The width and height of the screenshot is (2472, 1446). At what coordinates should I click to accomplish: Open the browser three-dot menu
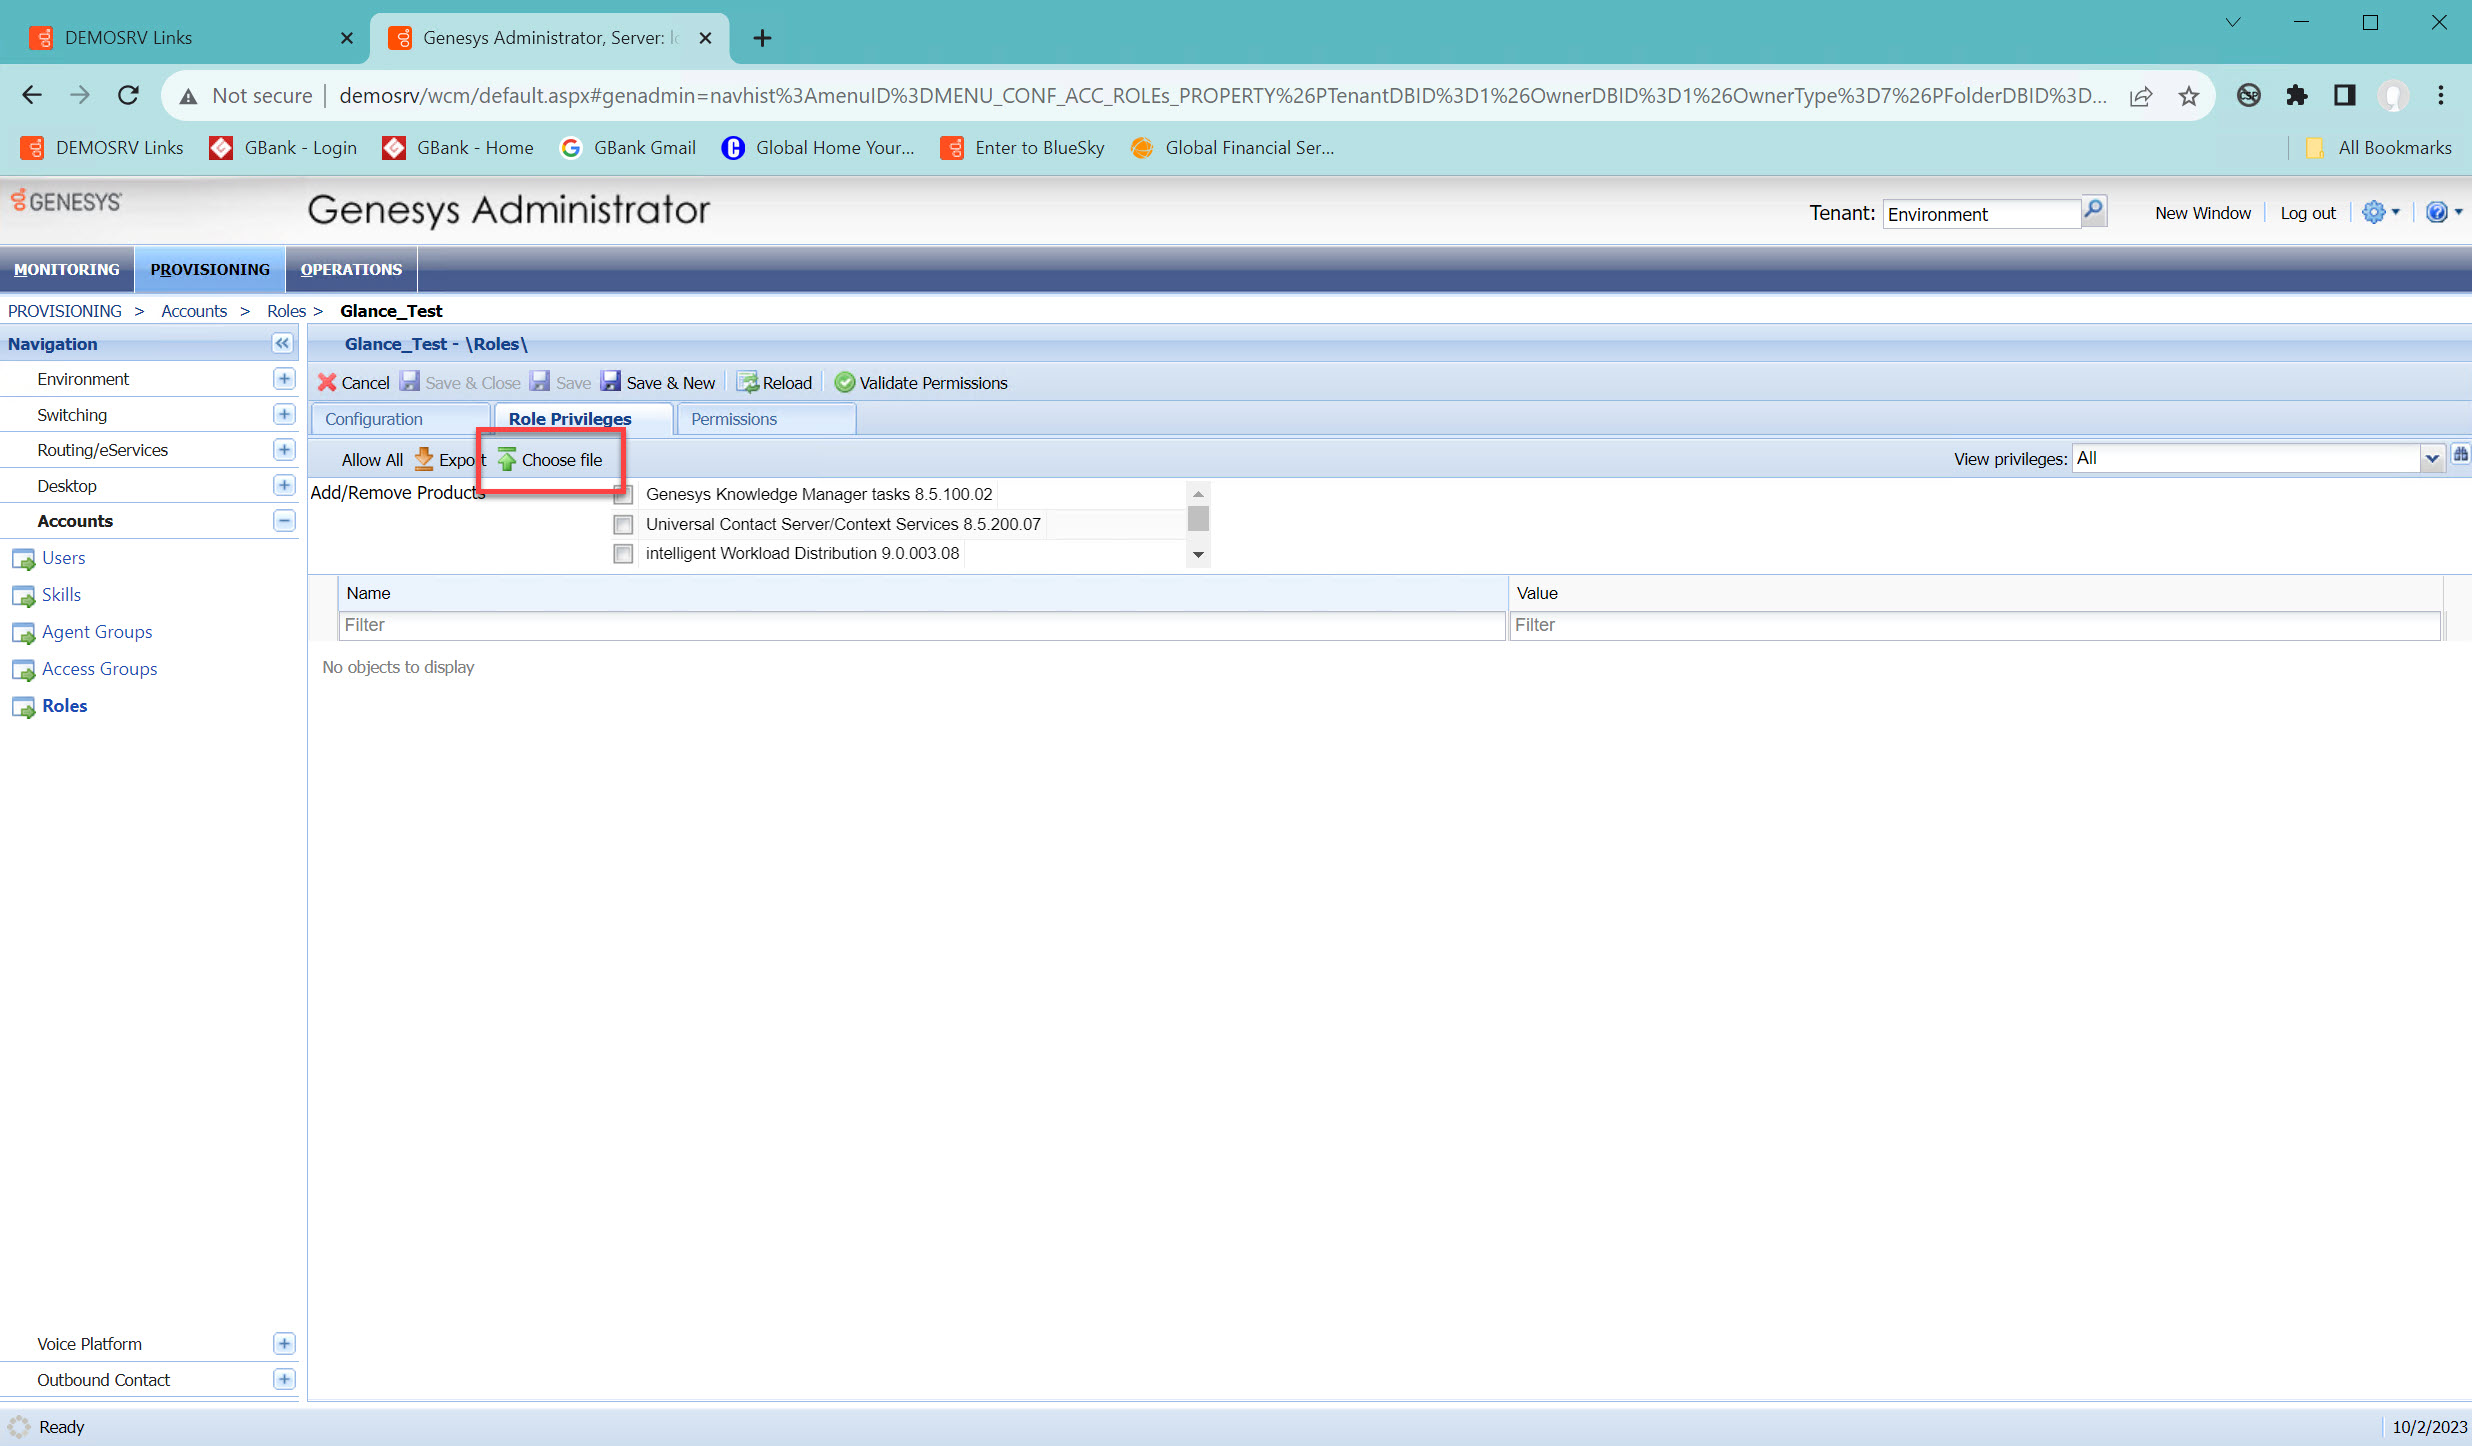[2441, 95]
